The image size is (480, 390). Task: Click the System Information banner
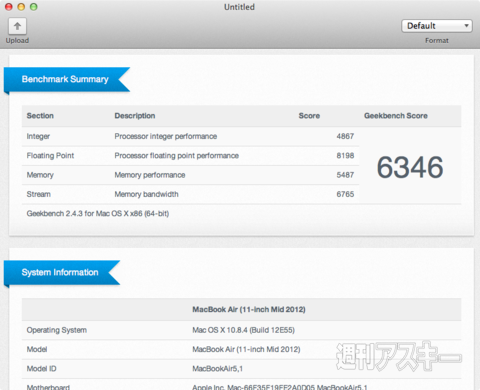[x=62, y=272]
